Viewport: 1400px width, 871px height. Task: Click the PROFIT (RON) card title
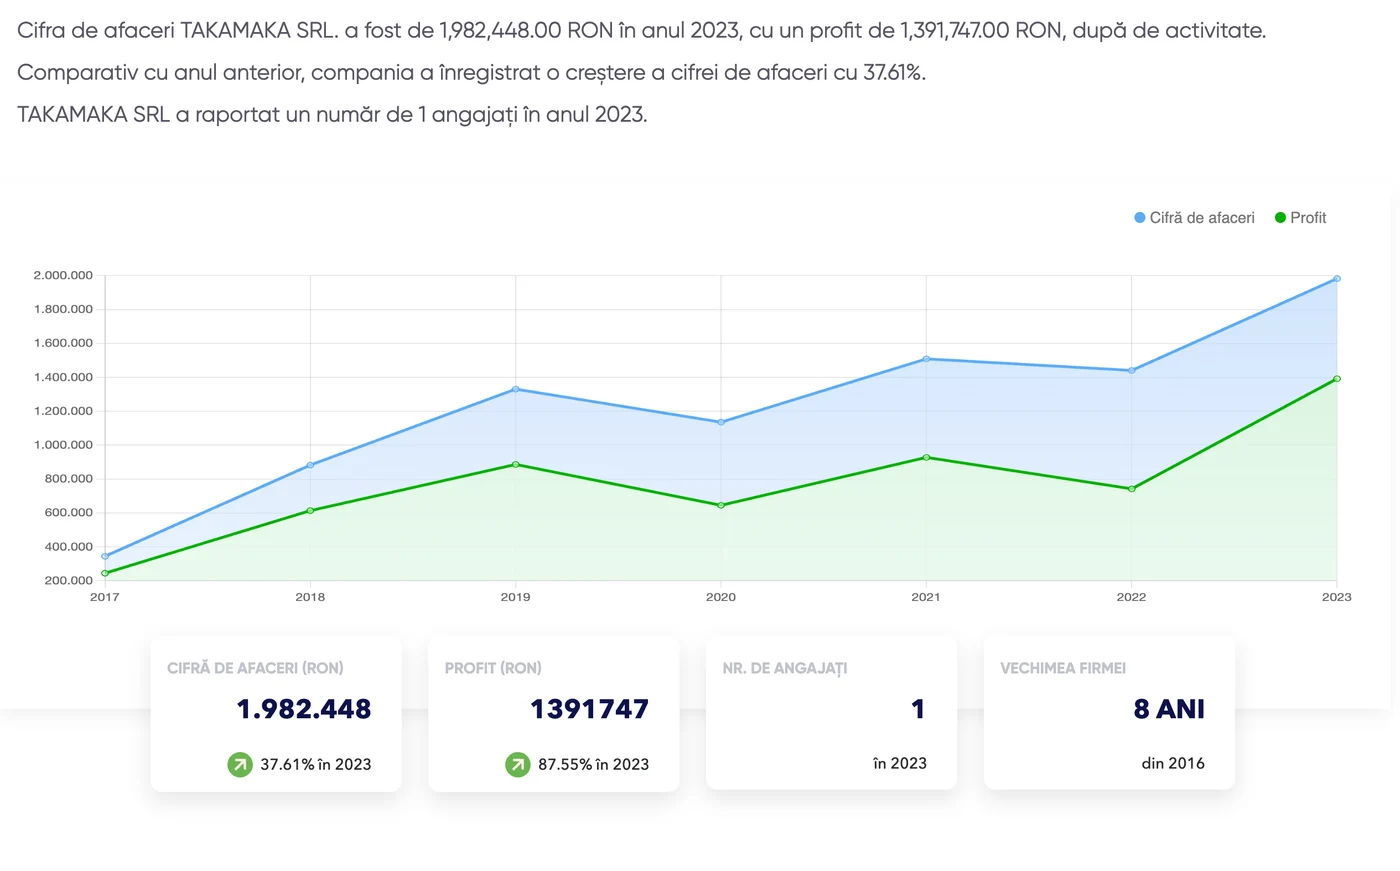click(493, 668)
